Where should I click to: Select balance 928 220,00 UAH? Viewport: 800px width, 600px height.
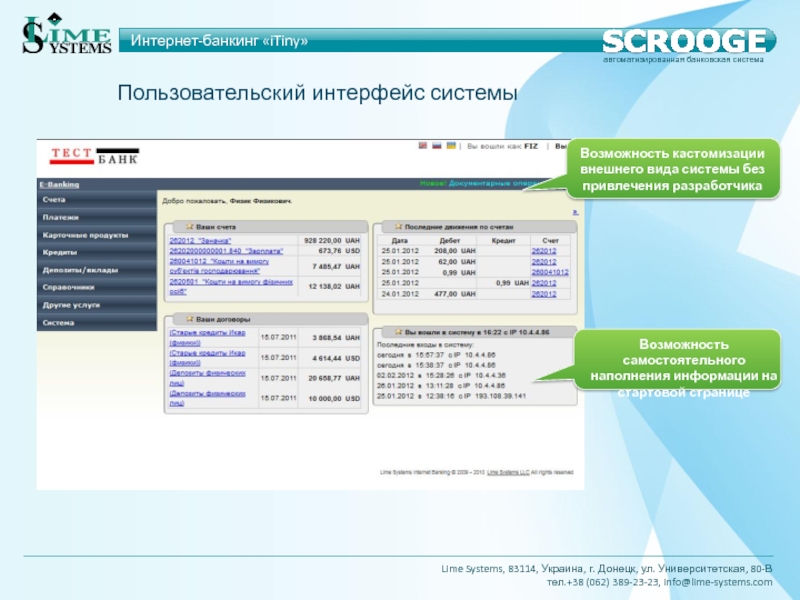tap(332, 240)
